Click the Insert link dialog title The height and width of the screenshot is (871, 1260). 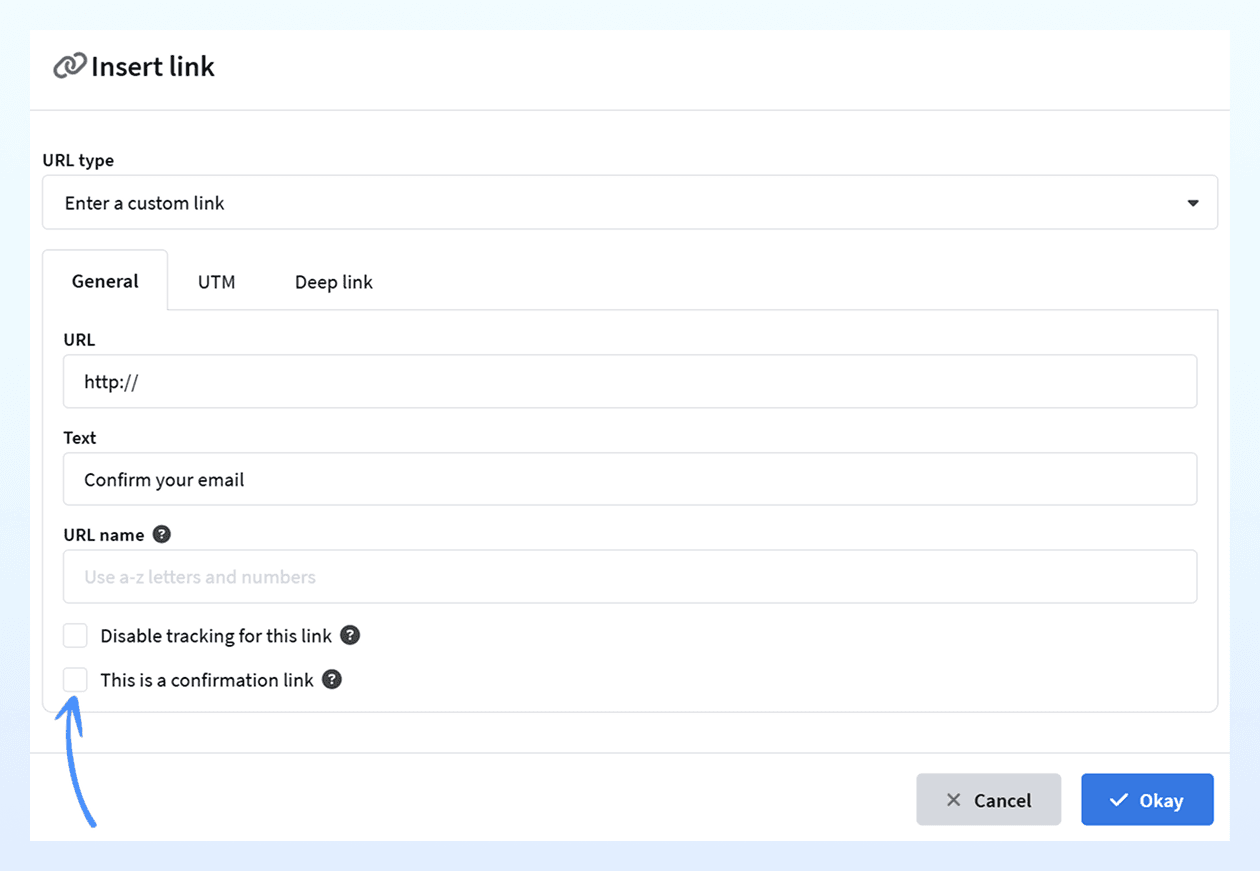pos(153,67)
